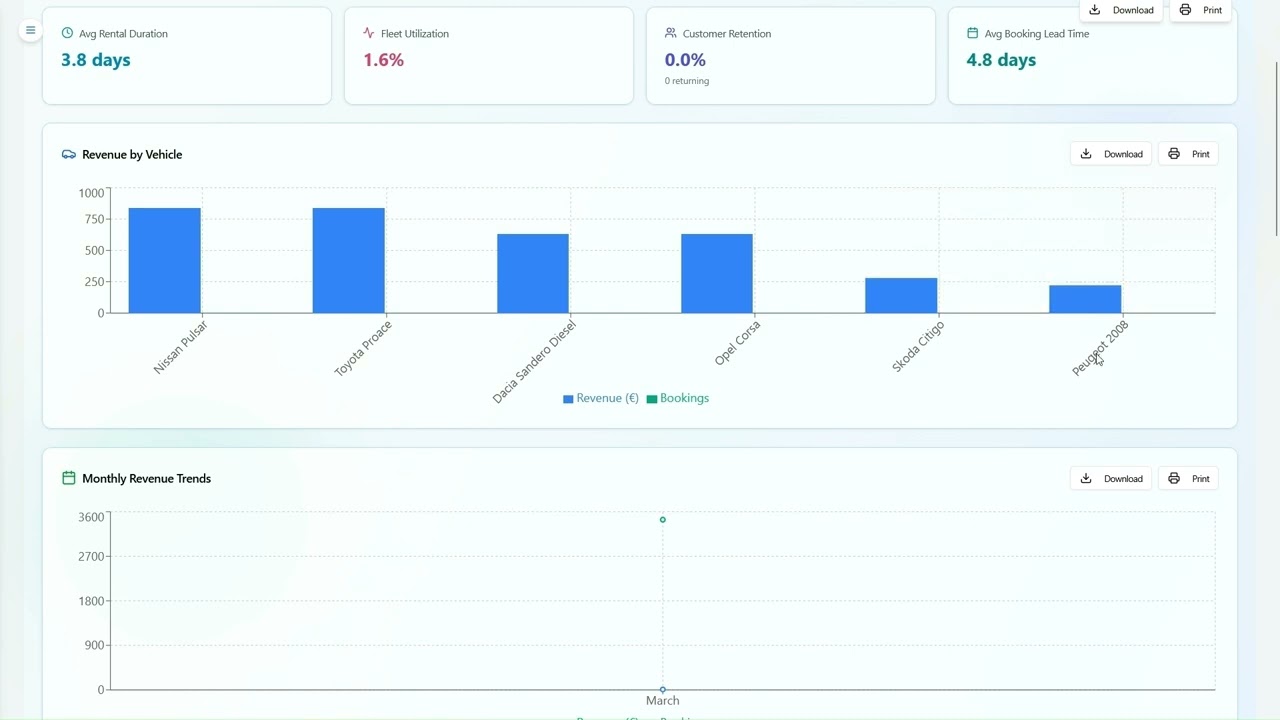Viewport: 1280px width, 720px height.
Task: Click the Revenue by Vehicle heading
Action: point(132,154)
